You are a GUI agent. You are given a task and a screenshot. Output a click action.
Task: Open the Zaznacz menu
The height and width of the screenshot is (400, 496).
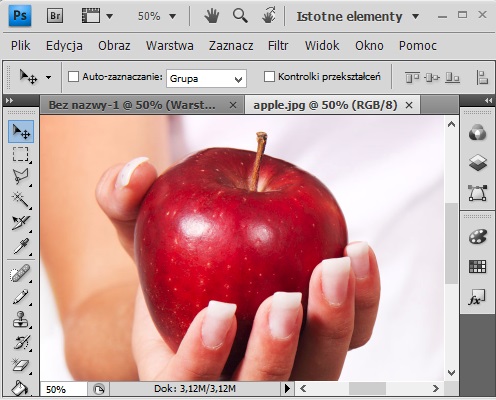(x=231, y=46)
